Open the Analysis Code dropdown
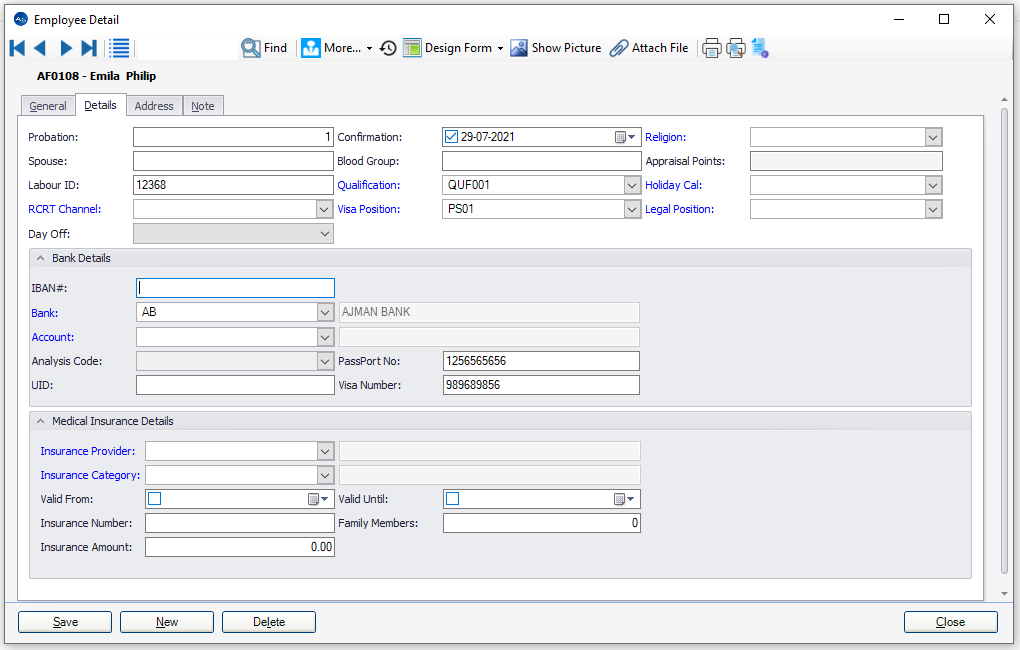Image resolution: width=1020 pixels, height=650 pixels. [325, 361]
